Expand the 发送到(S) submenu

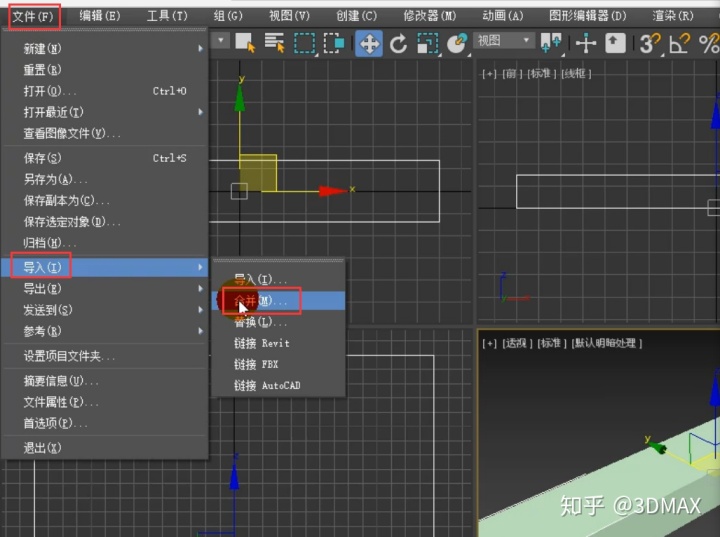tap(105, 310)
